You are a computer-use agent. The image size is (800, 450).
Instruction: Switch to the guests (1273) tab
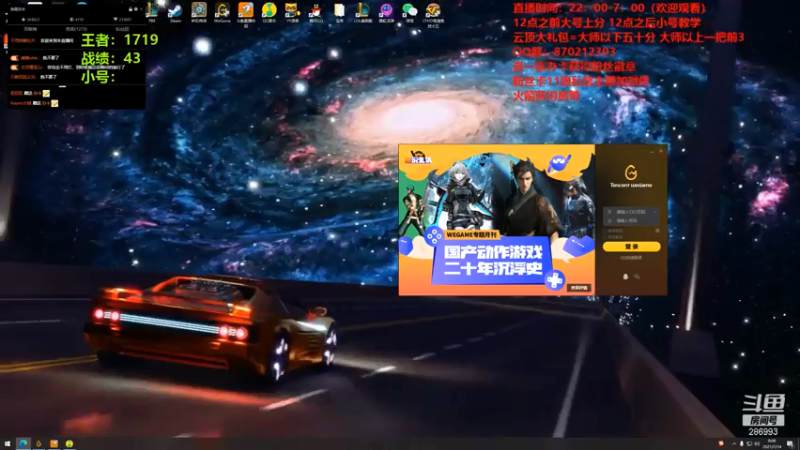click(x=76, y=29)
